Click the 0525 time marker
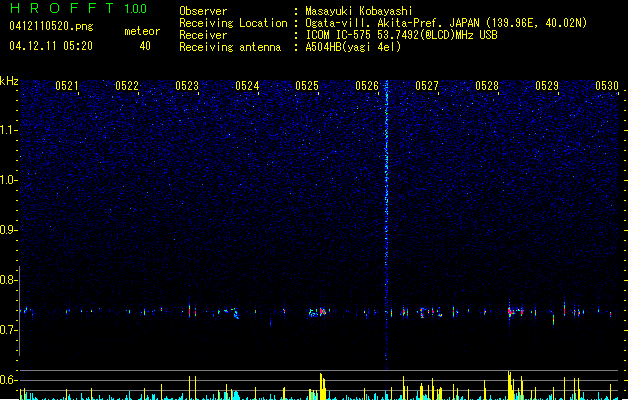 307,86
